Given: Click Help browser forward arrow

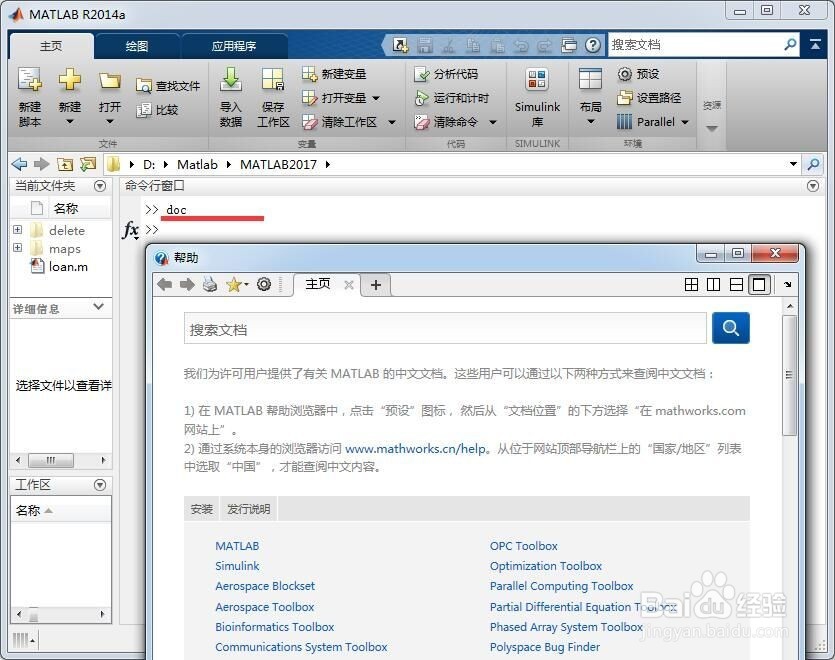Looking at the screenshot, I should (x=187, y=284).
